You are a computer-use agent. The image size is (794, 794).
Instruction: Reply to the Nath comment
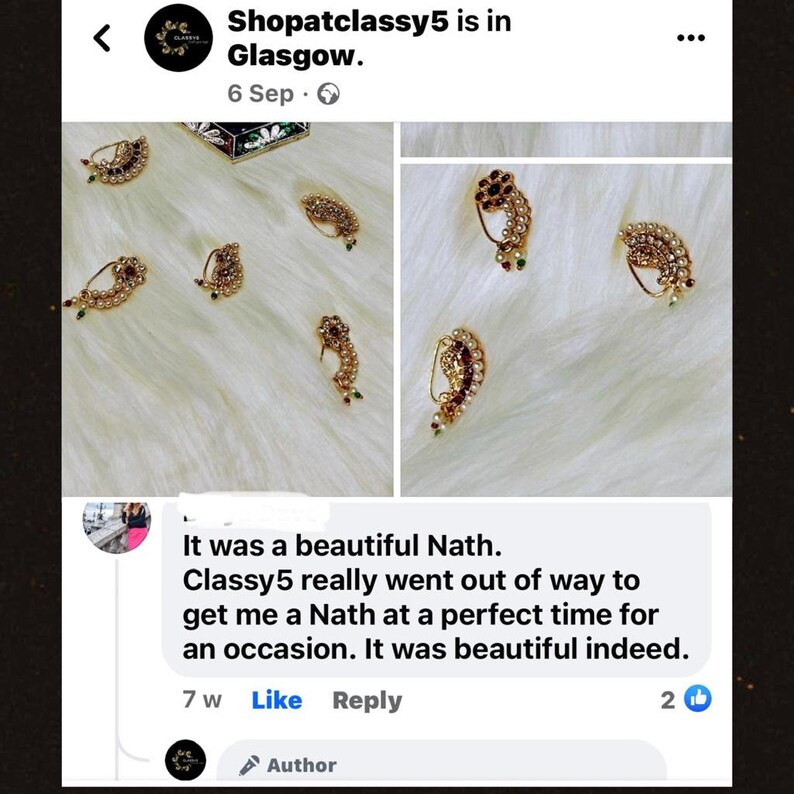click(367, 701)
